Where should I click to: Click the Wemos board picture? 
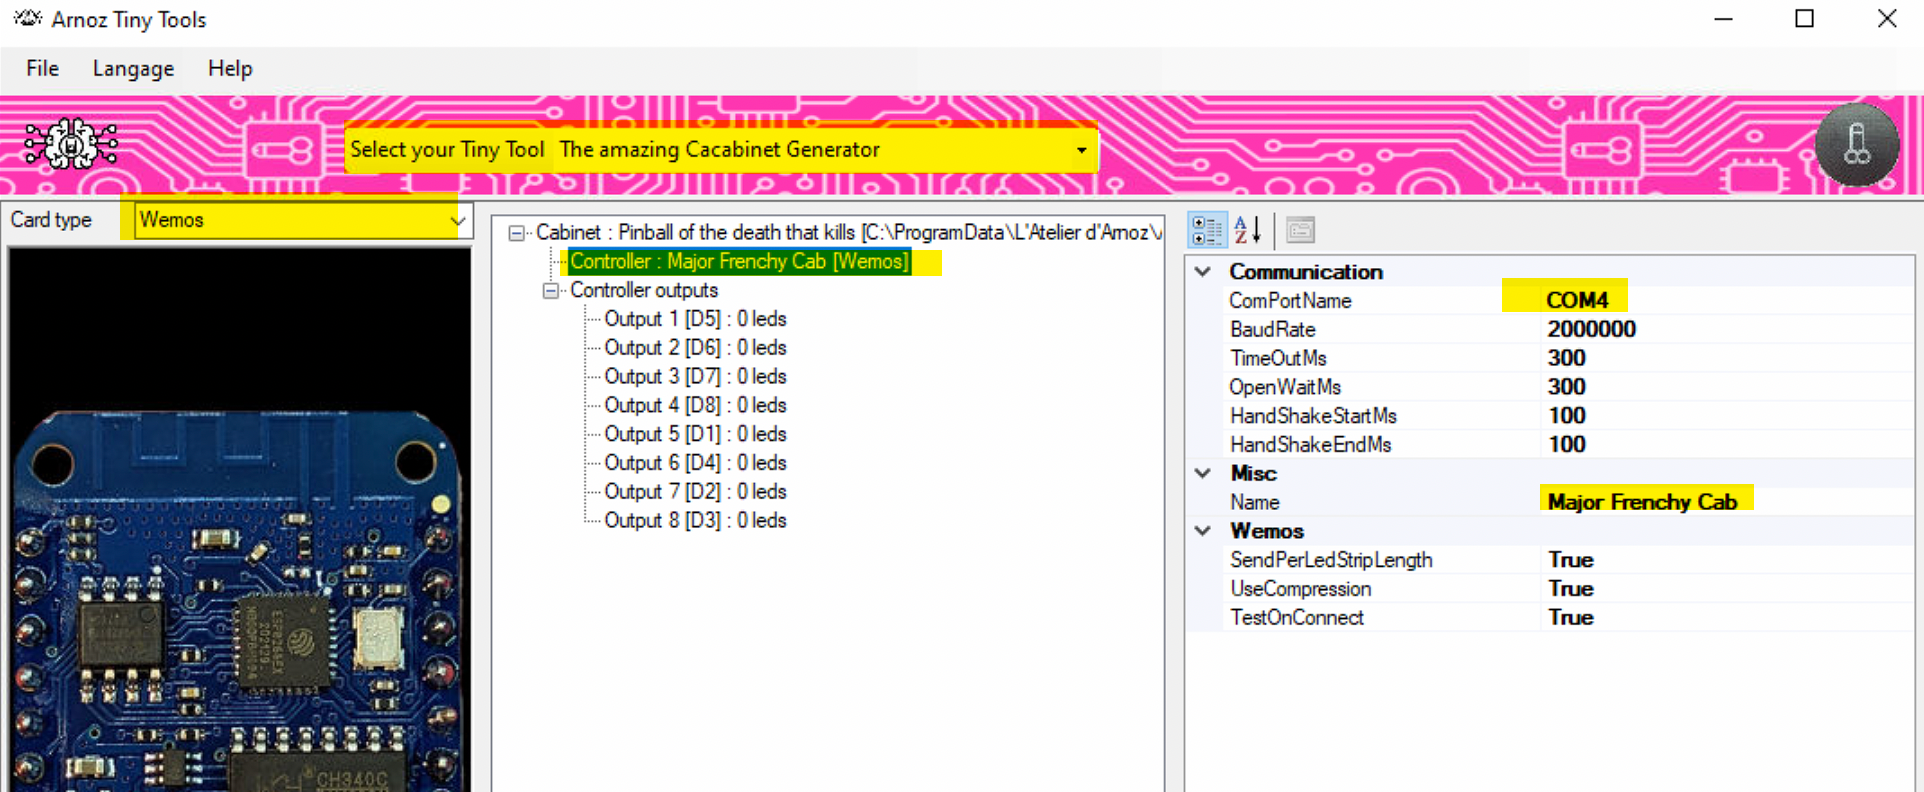[240, 520]
